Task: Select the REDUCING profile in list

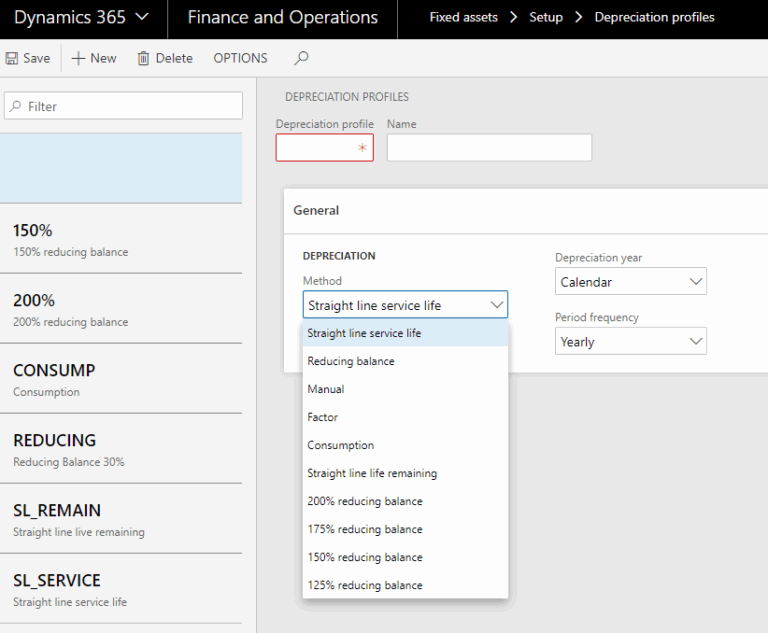Action: point(121,449)
